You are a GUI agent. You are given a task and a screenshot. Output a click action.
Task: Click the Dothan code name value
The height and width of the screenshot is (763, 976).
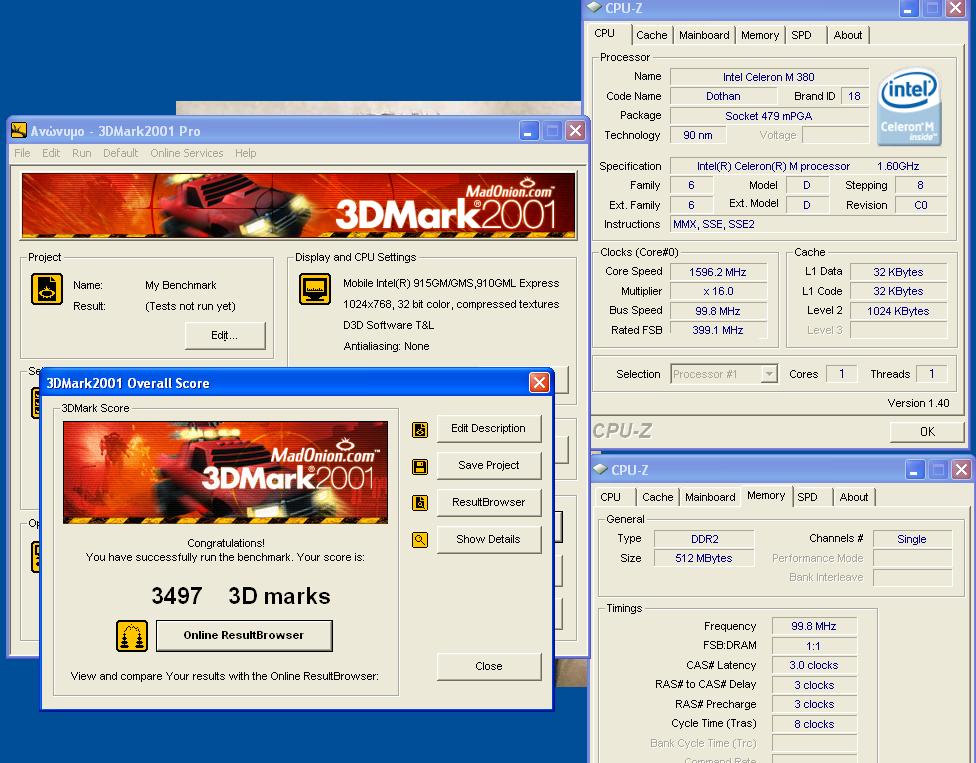(723, 96)
